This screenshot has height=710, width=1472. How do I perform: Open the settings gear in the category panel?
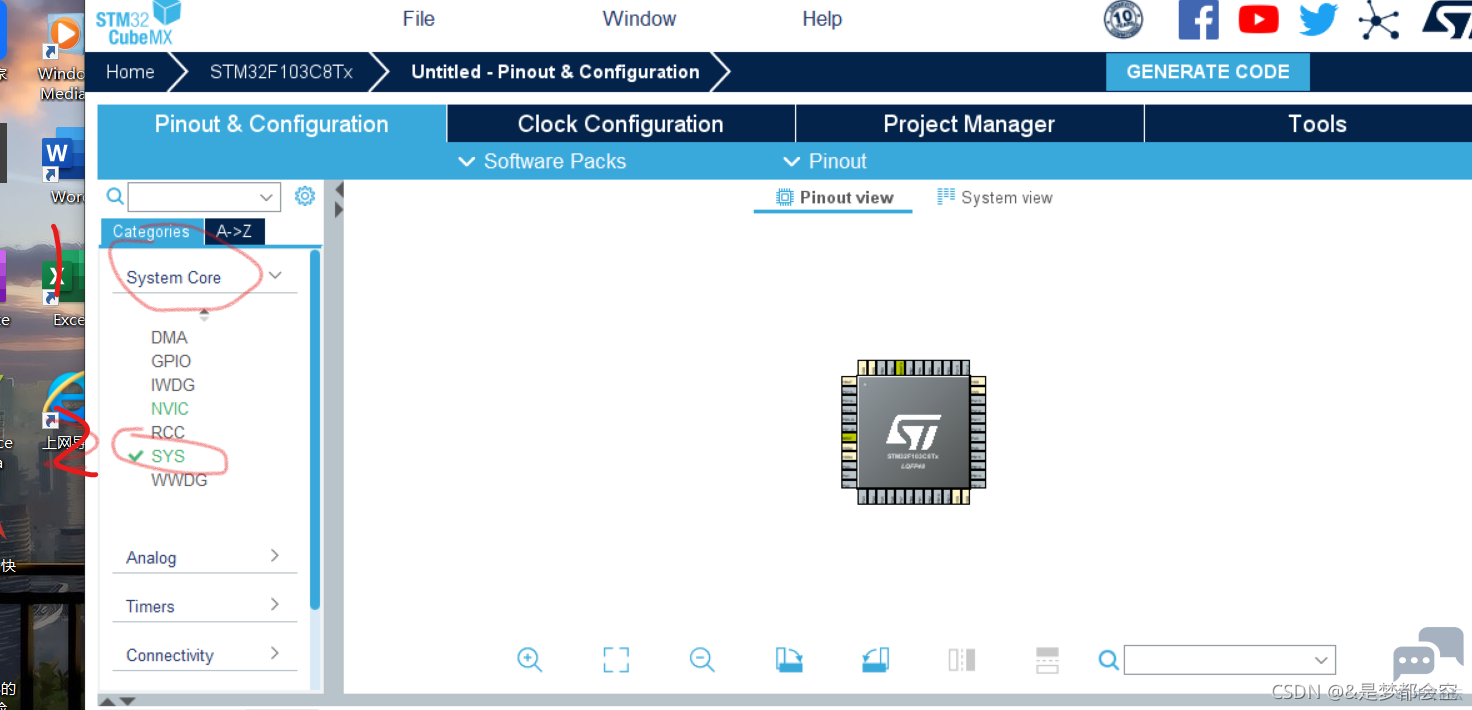(305, 196)
